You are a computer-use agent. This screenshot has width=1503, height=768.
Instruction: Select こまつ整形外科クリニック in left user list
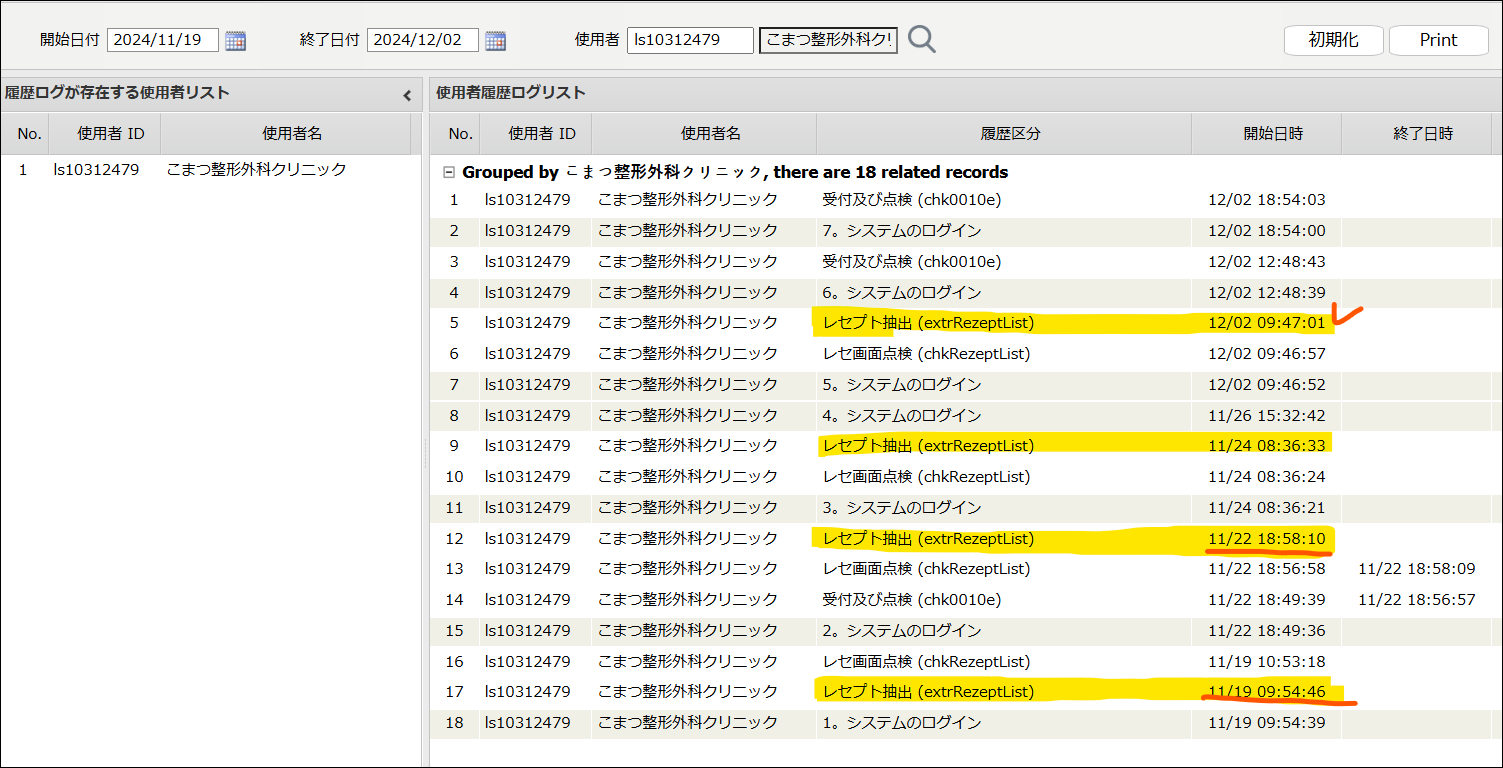click(257, 170)
